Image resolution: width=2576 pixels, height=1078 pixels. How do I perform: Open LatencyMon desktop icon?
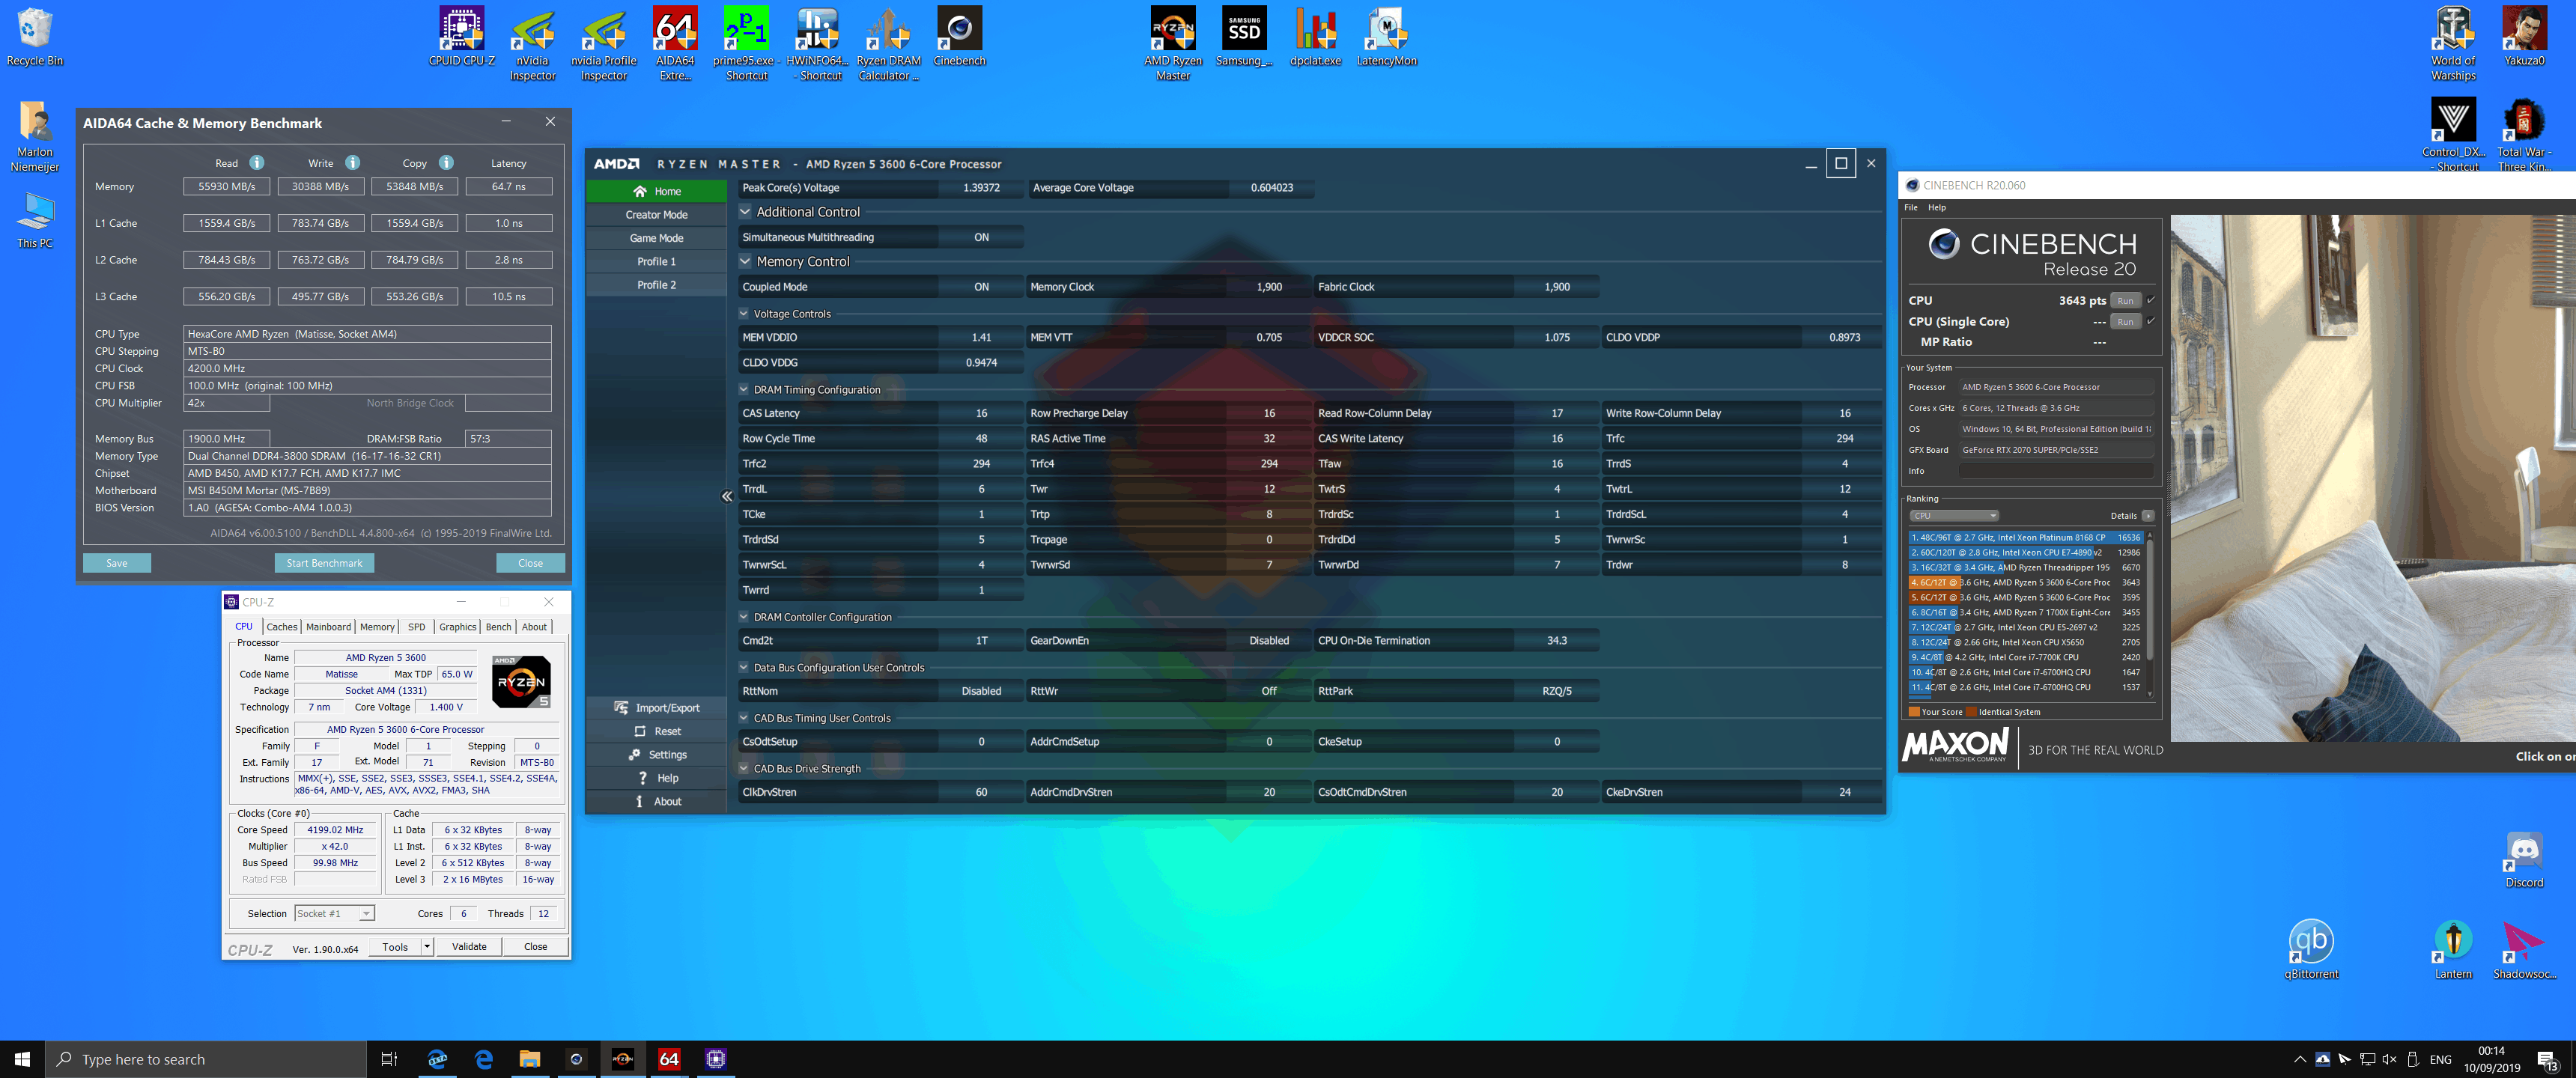pos(1386,37)
